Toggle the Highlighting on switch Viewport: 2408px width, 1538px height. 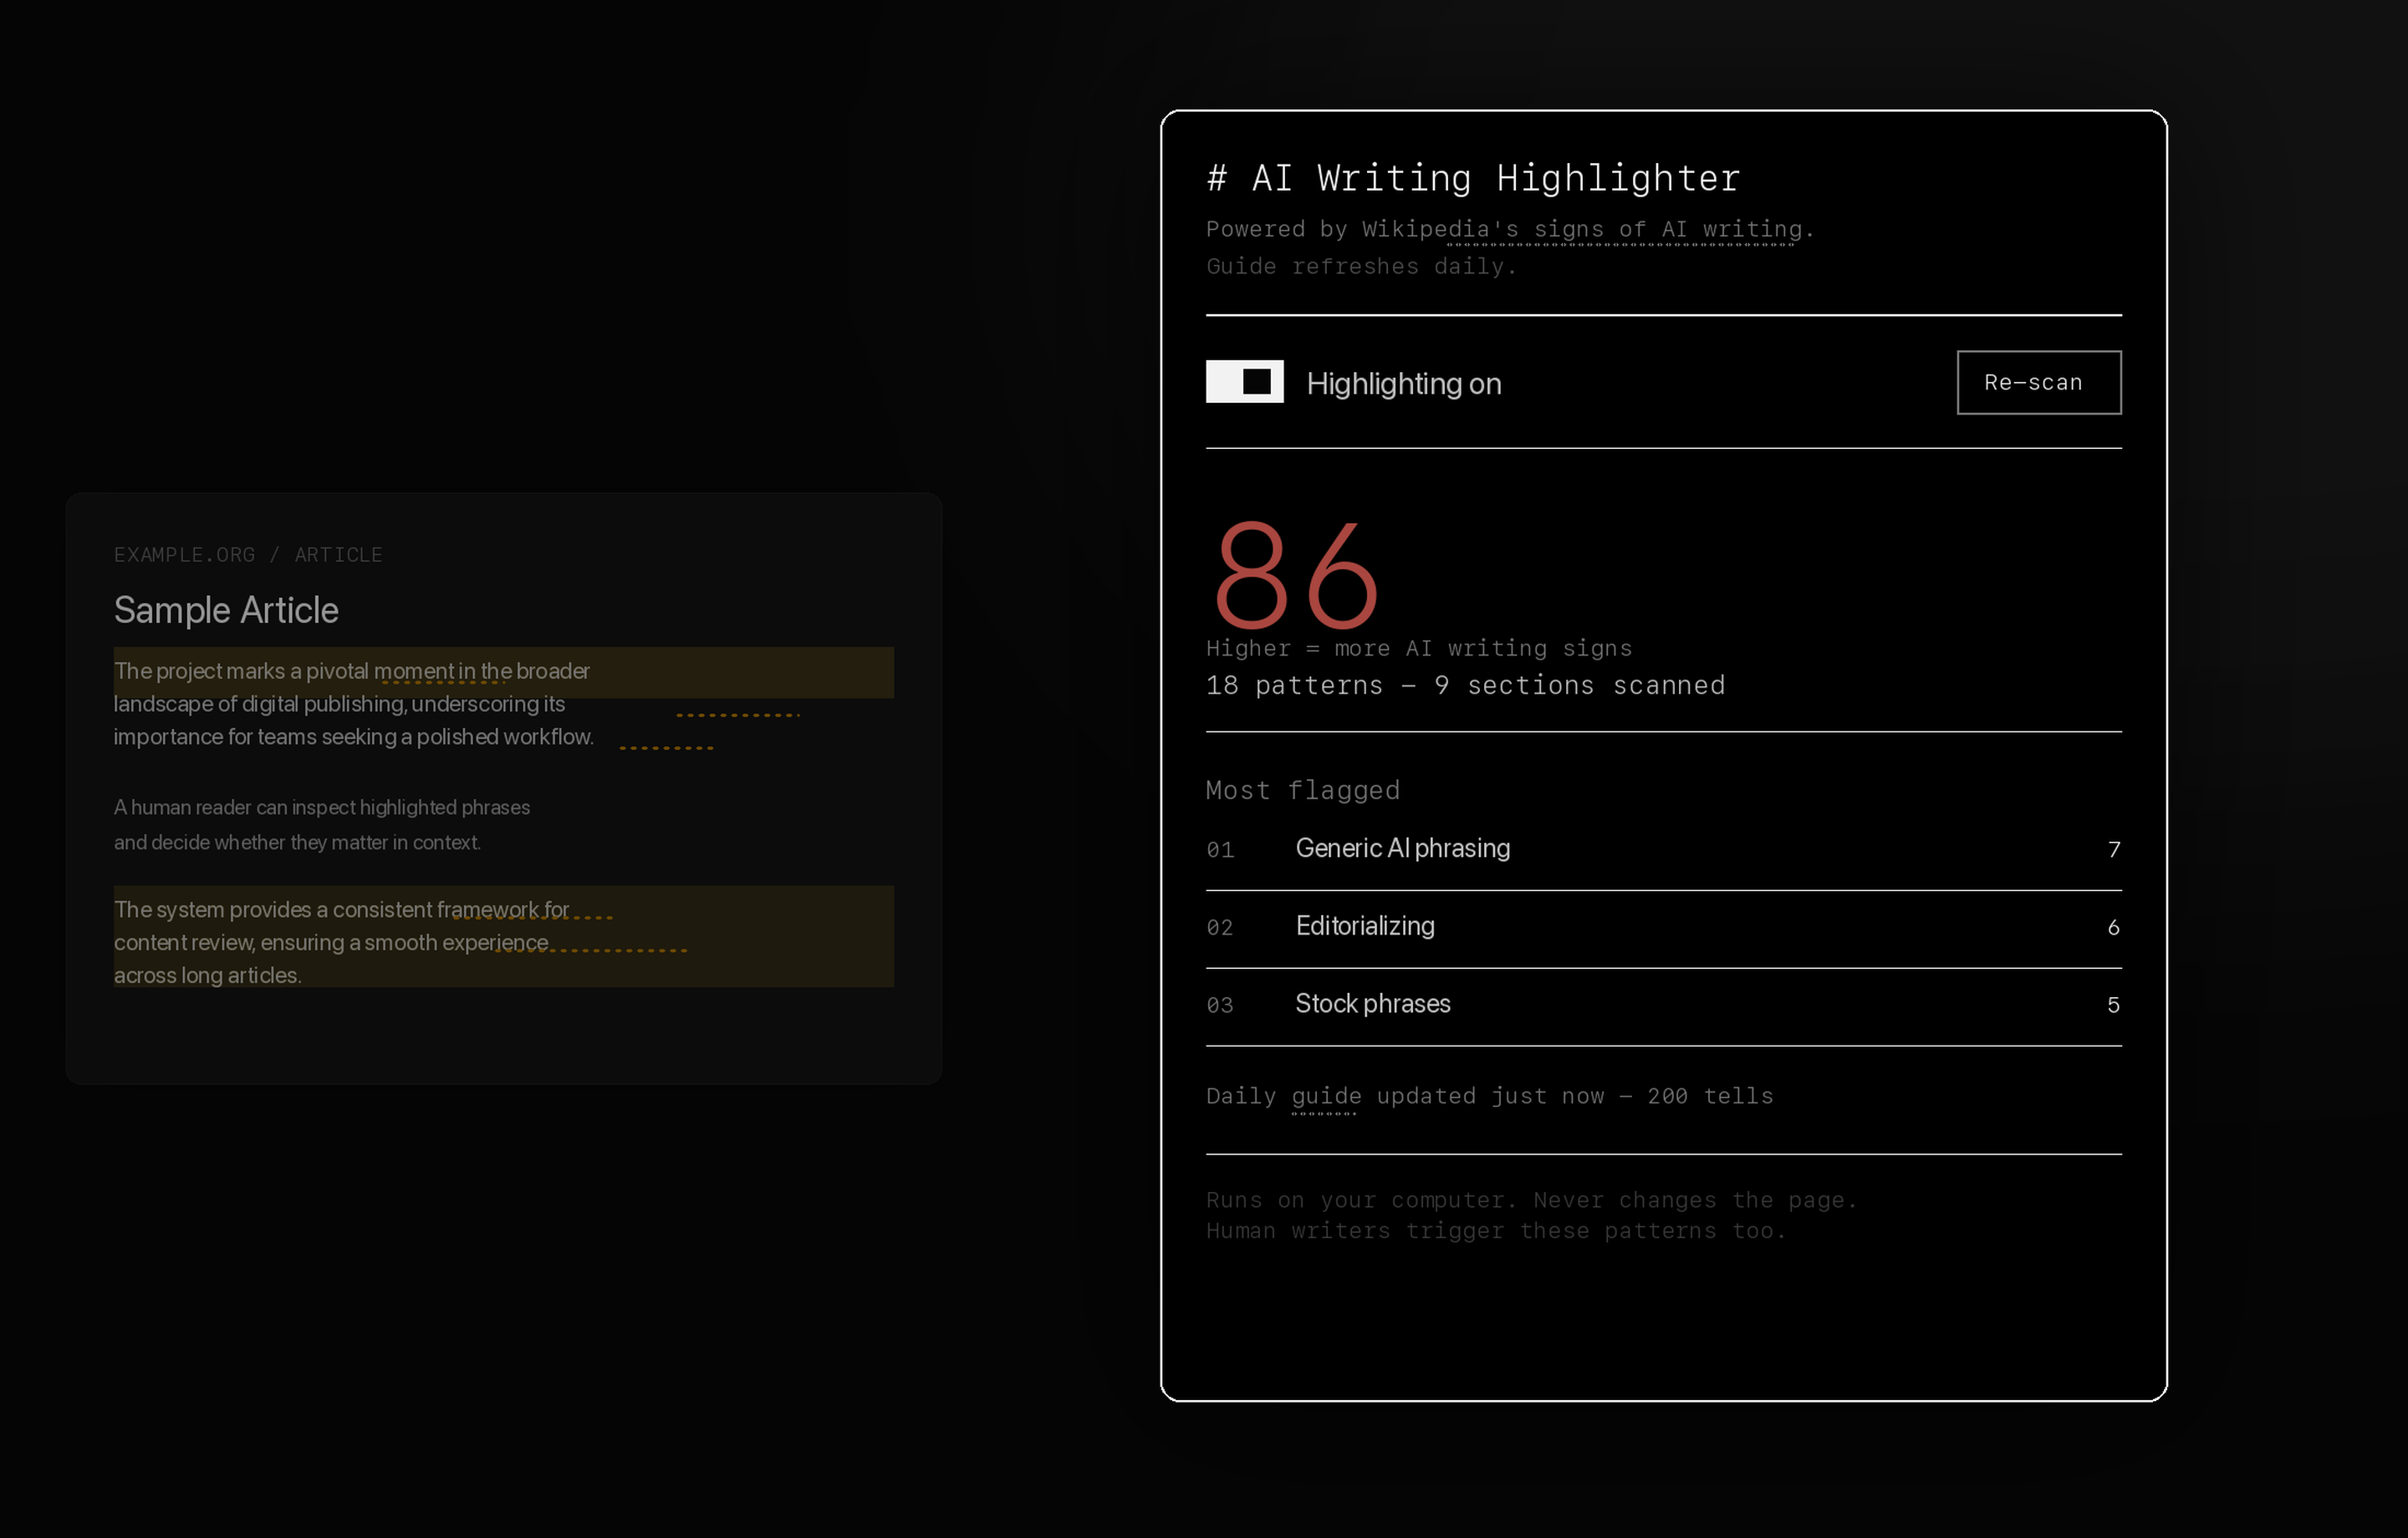click(1244, 382)
